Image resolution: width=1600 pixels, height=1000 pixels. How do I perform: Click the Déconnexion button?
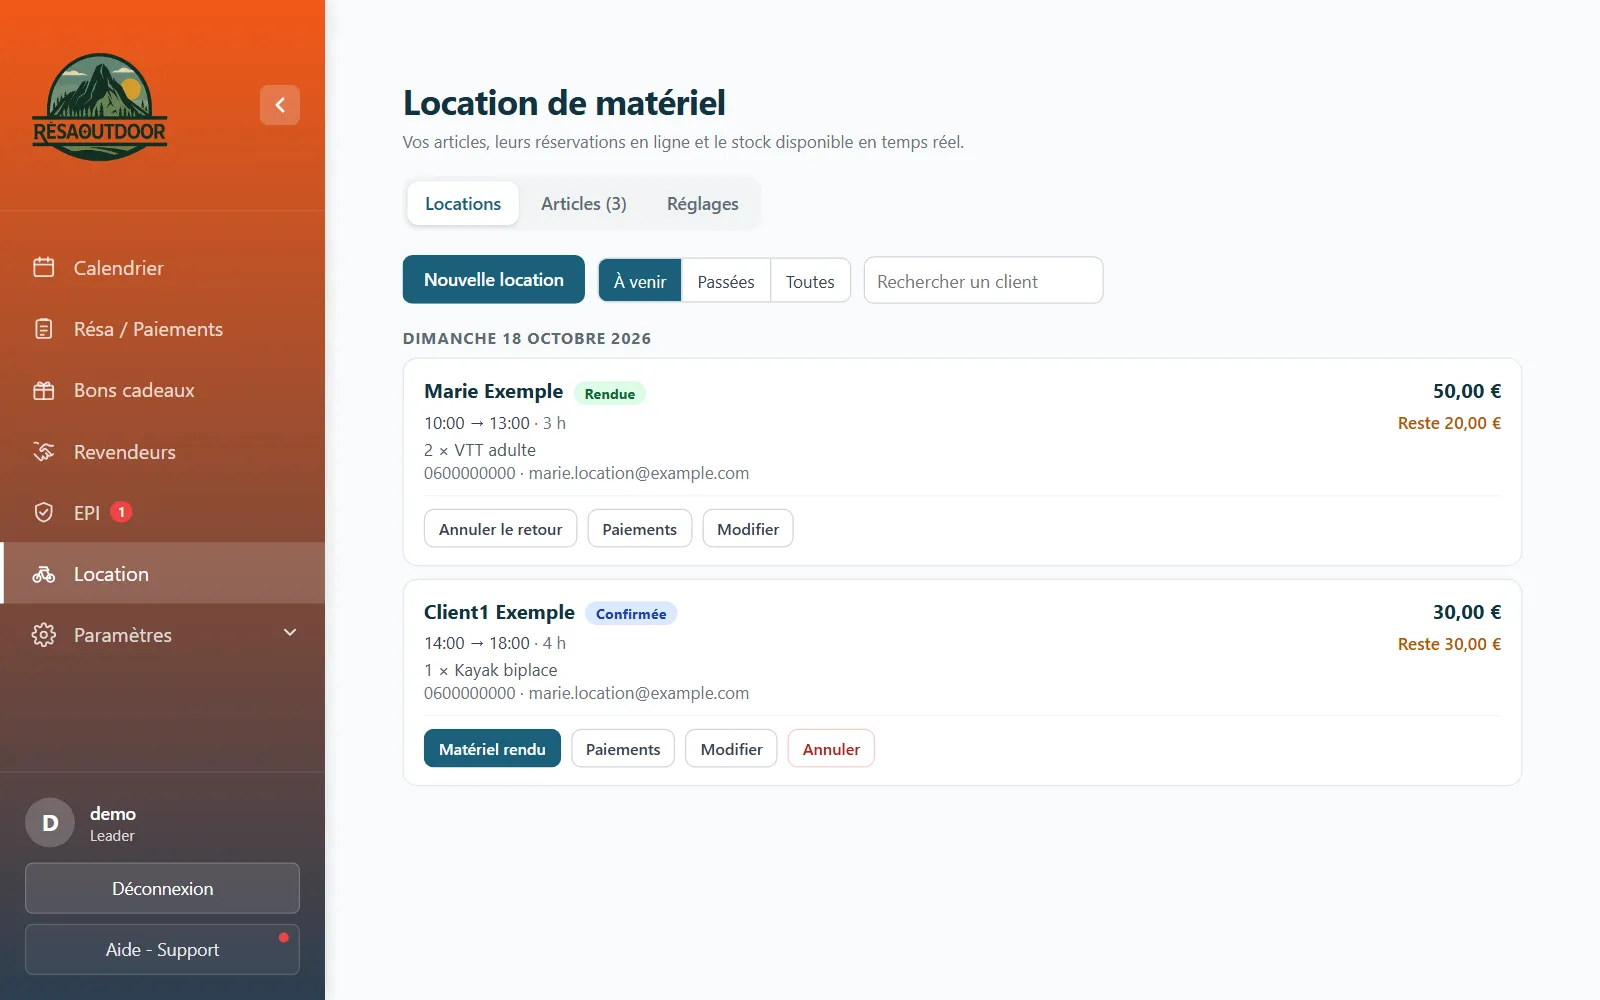click(162, 888)
